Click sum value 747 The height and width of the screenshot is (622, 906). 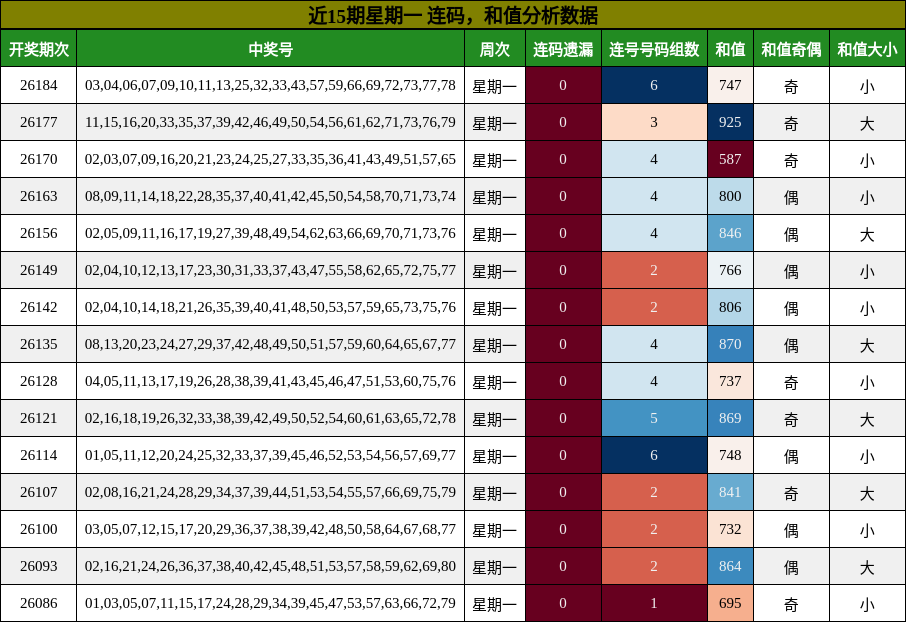point(730,86)
